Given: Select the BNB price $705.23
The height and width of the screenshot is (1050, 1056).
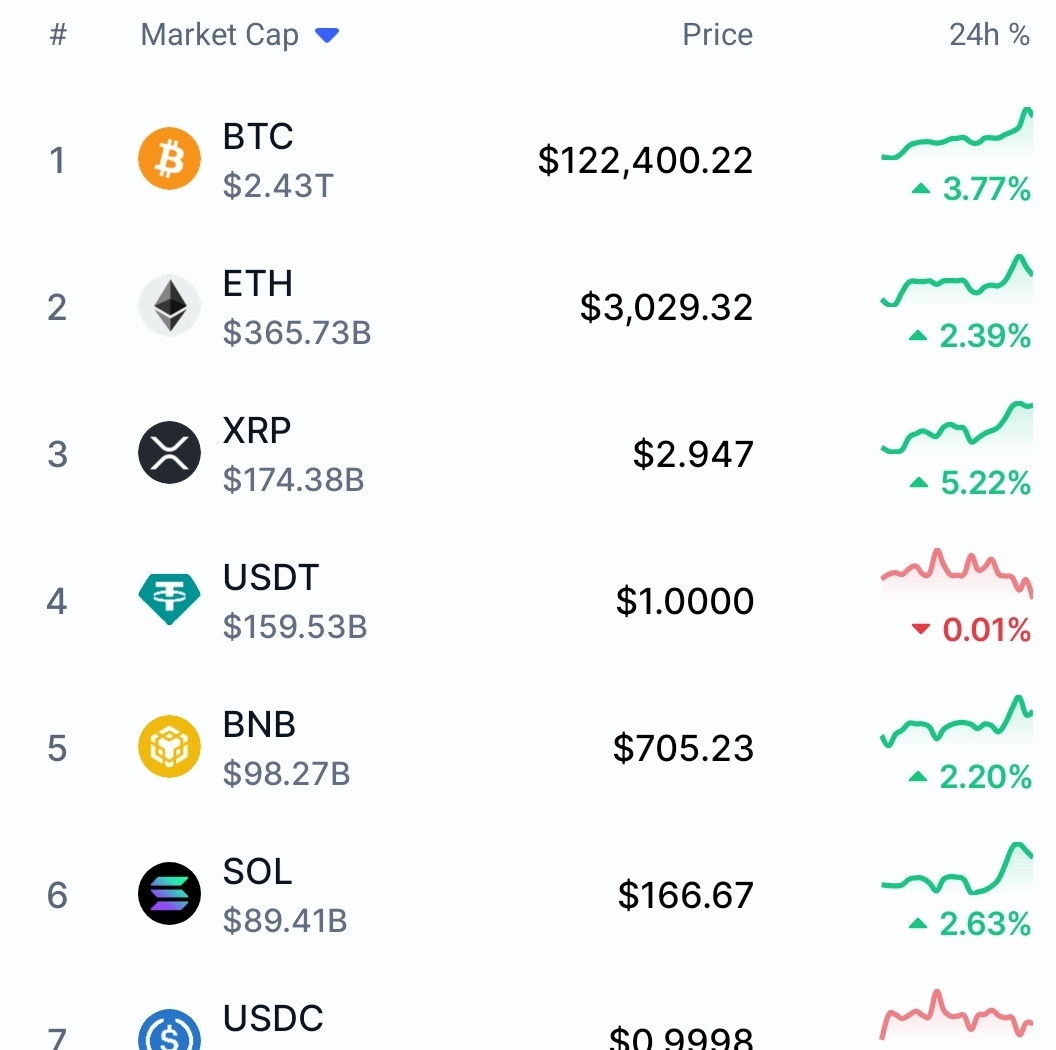Looking at the screenshot, I should click(x=683, y=748).
